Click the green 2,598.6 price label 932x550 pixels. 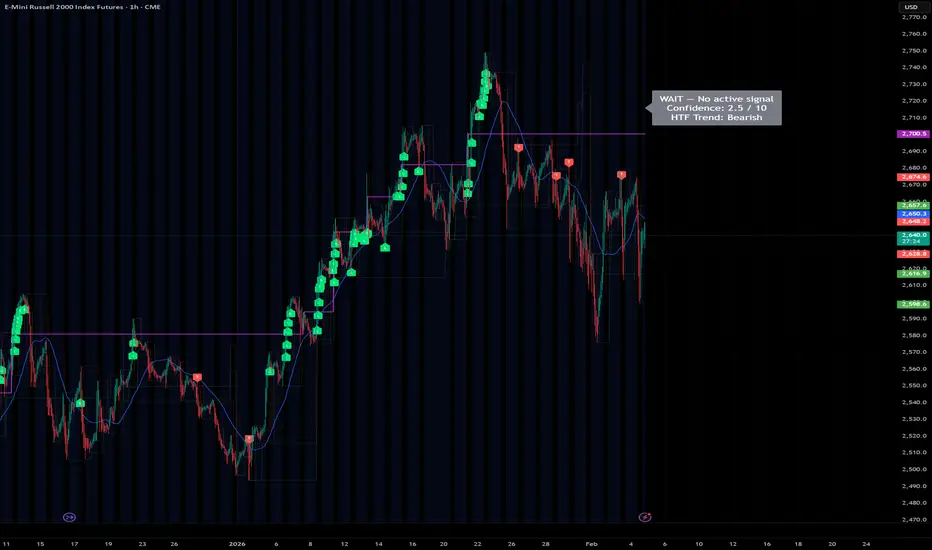click(913, 304)
